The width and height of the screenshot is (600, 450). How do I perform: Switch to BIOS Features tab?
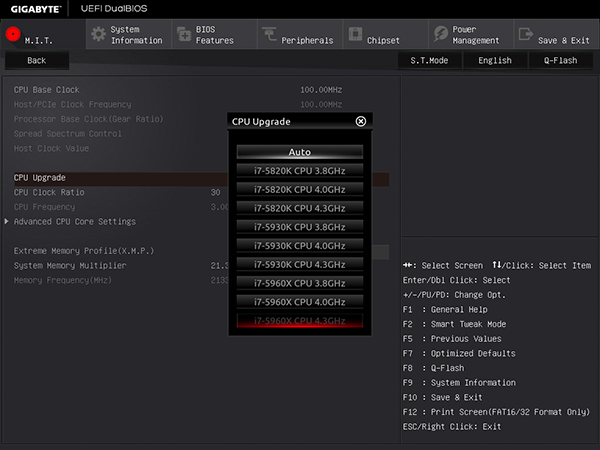point(215,34)
